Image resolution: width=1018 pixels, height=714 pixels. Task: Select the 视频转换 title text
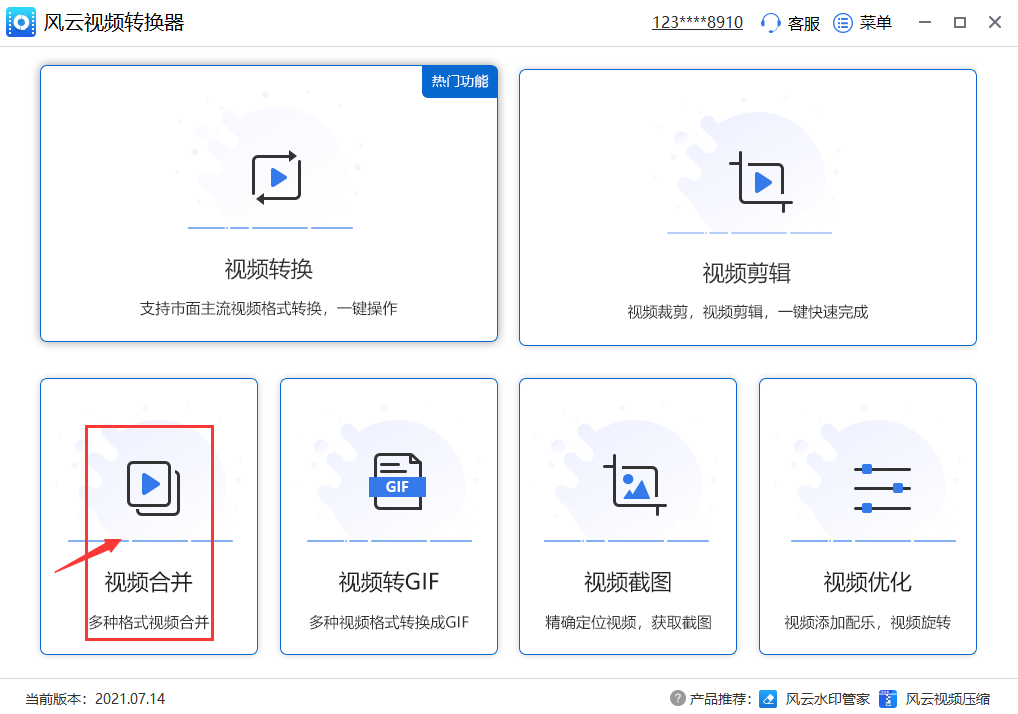[x=269, y=269]
